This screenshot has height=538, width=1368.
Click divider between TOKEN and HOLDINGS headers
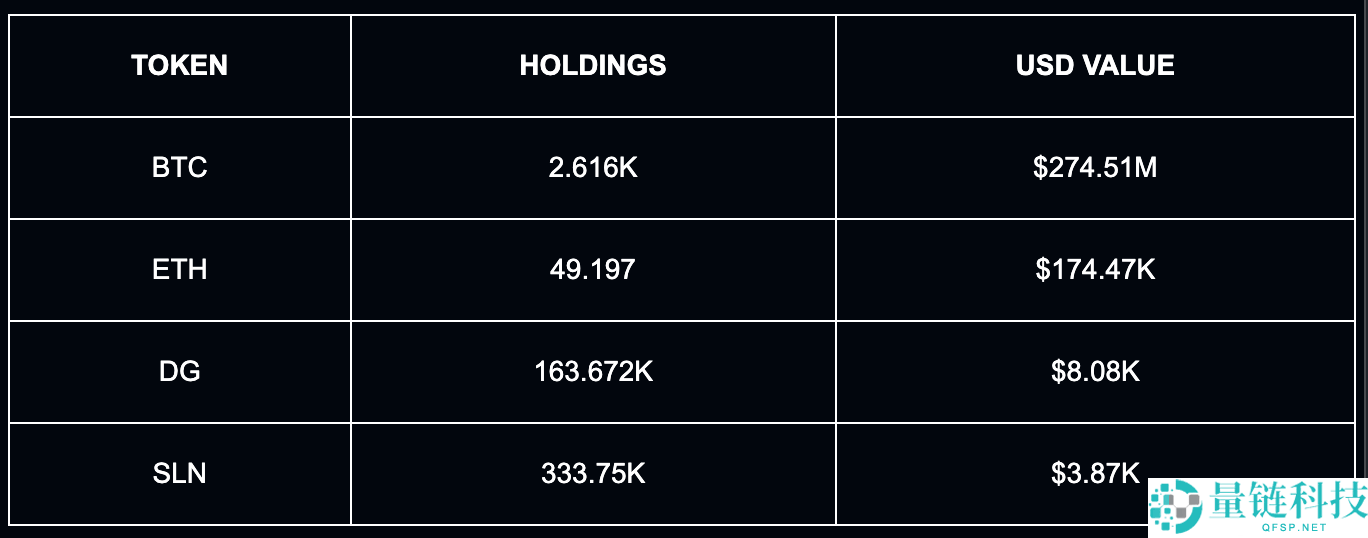(351, 66)
